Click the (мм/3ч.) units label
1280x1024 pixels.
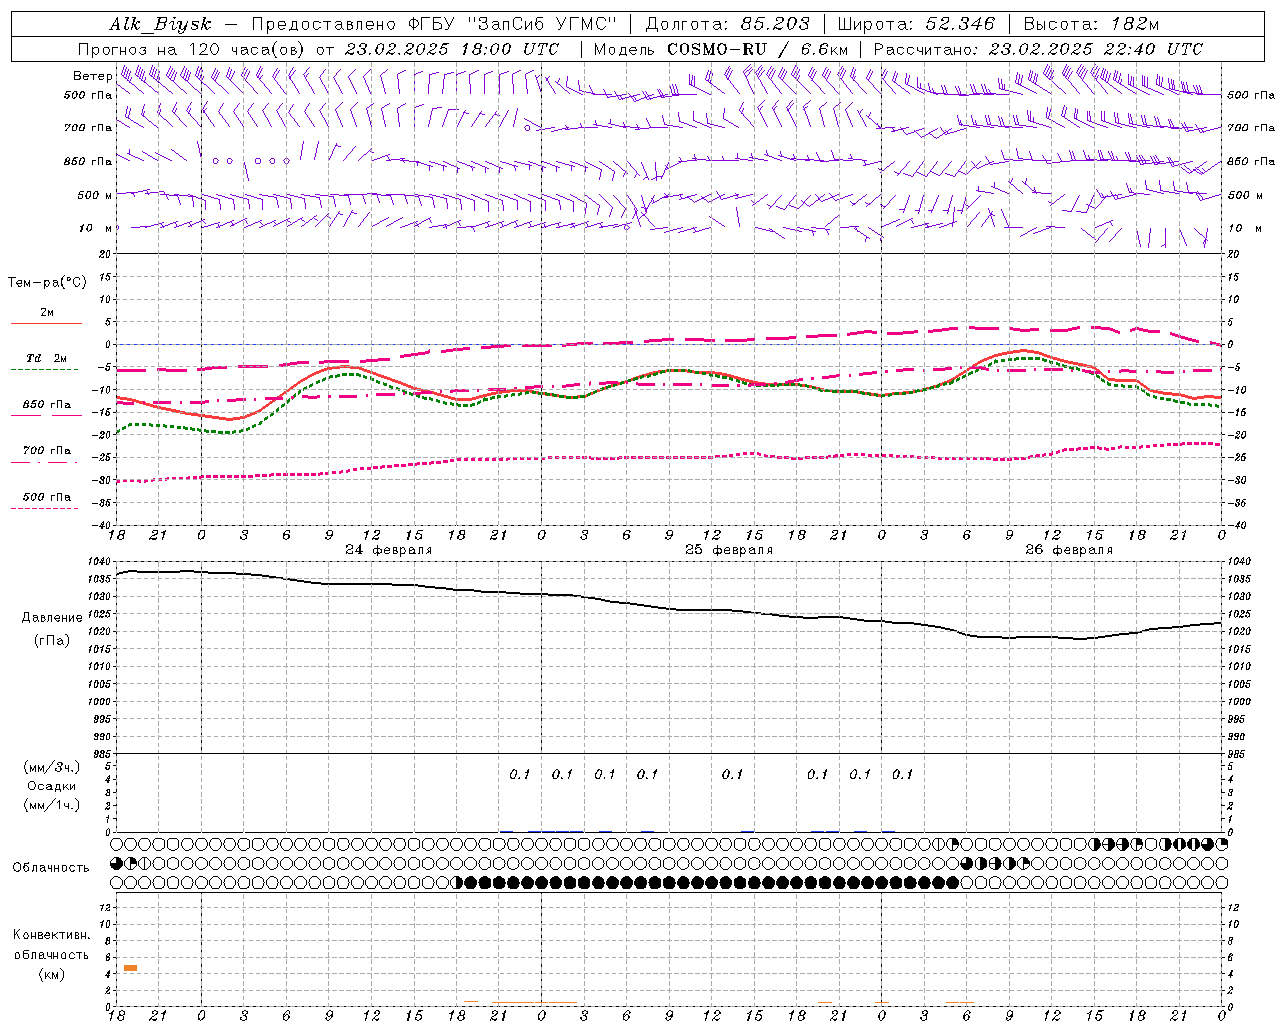click(52, 767)
